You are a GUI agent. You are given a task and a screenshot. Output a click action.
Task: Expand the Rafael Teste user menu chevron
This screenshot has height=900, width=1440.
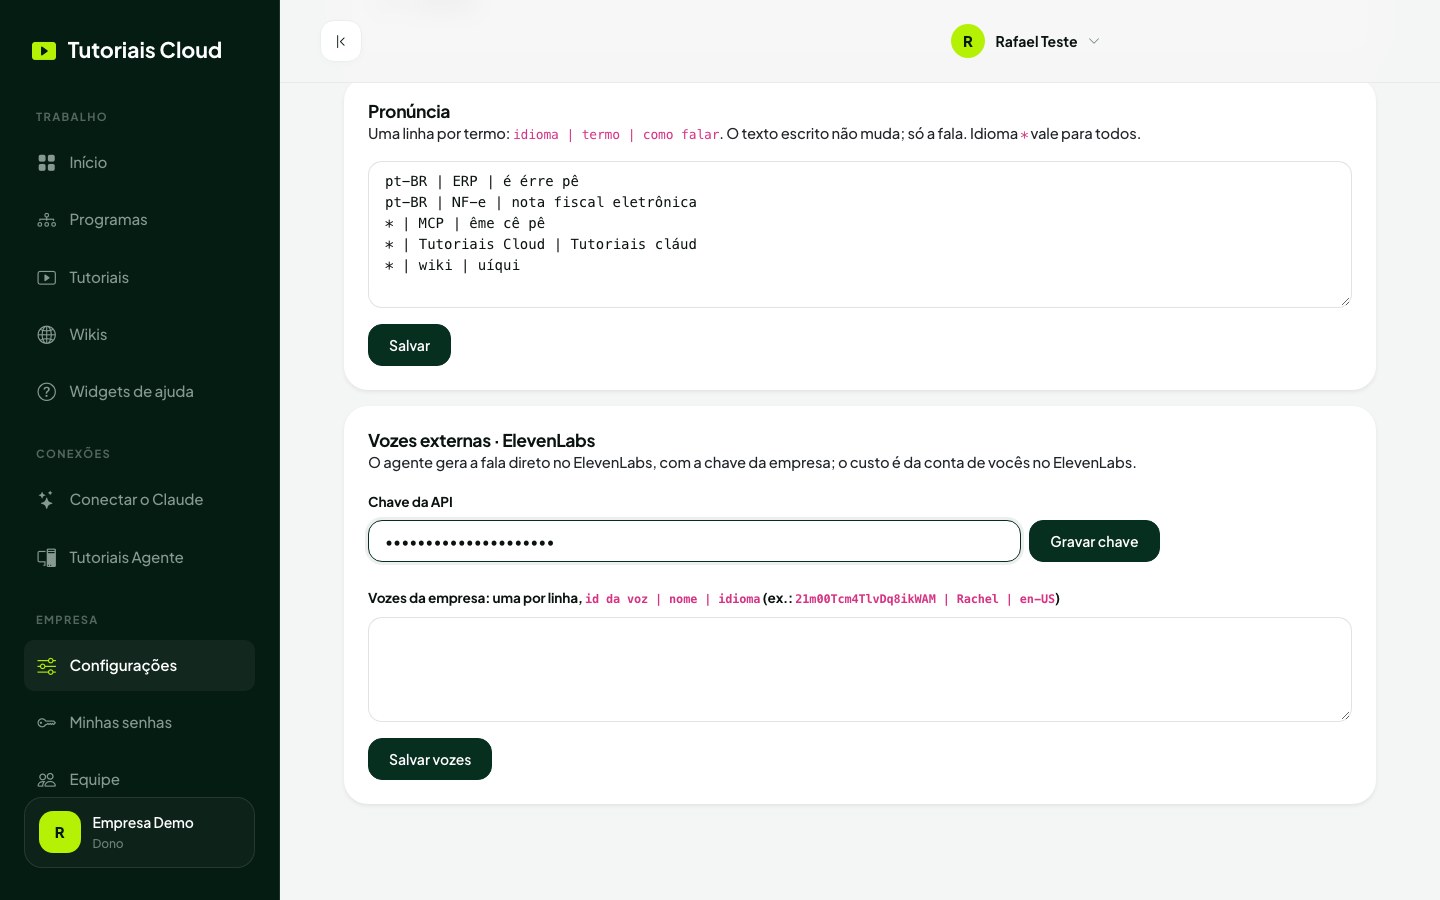1094,41
